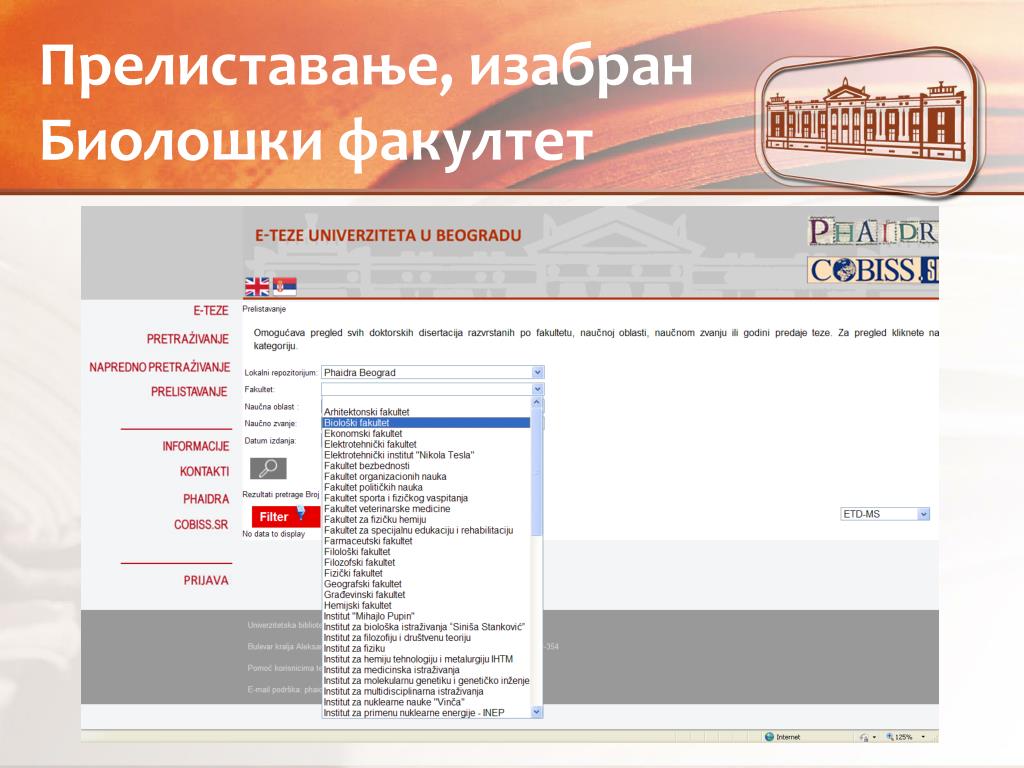
Task: Select Fakultet sporta i fizičkog vaspitanja
Action: (x=426, y=498)
